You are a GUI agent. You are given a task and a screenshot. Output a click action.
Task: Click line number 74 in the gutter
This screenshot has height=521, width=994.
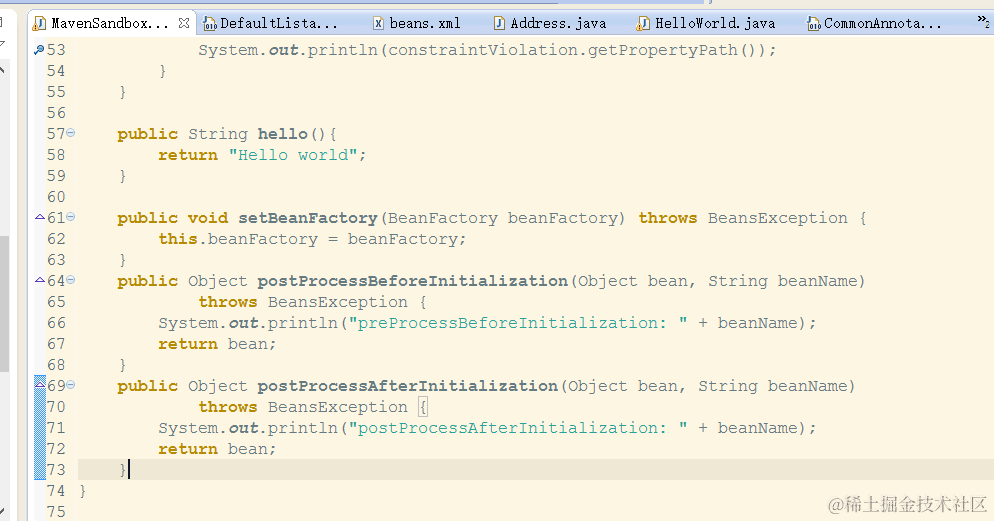coord(56,491)
